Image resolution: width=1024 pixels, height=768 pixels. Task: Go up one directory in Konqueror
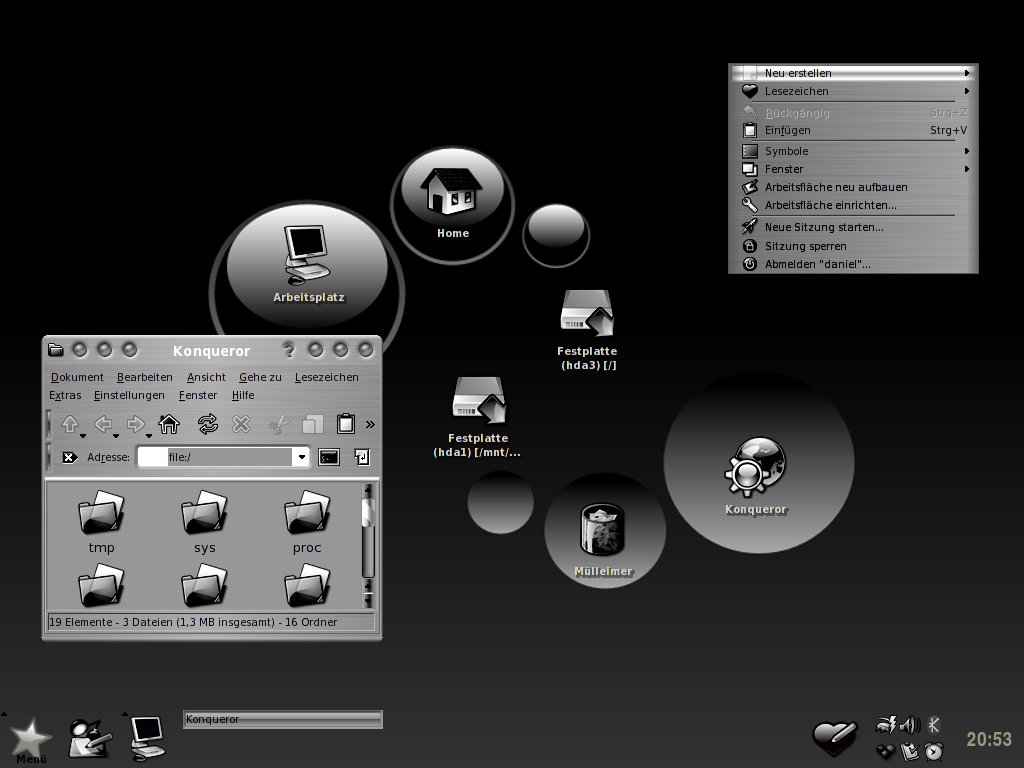coord(70,424)
